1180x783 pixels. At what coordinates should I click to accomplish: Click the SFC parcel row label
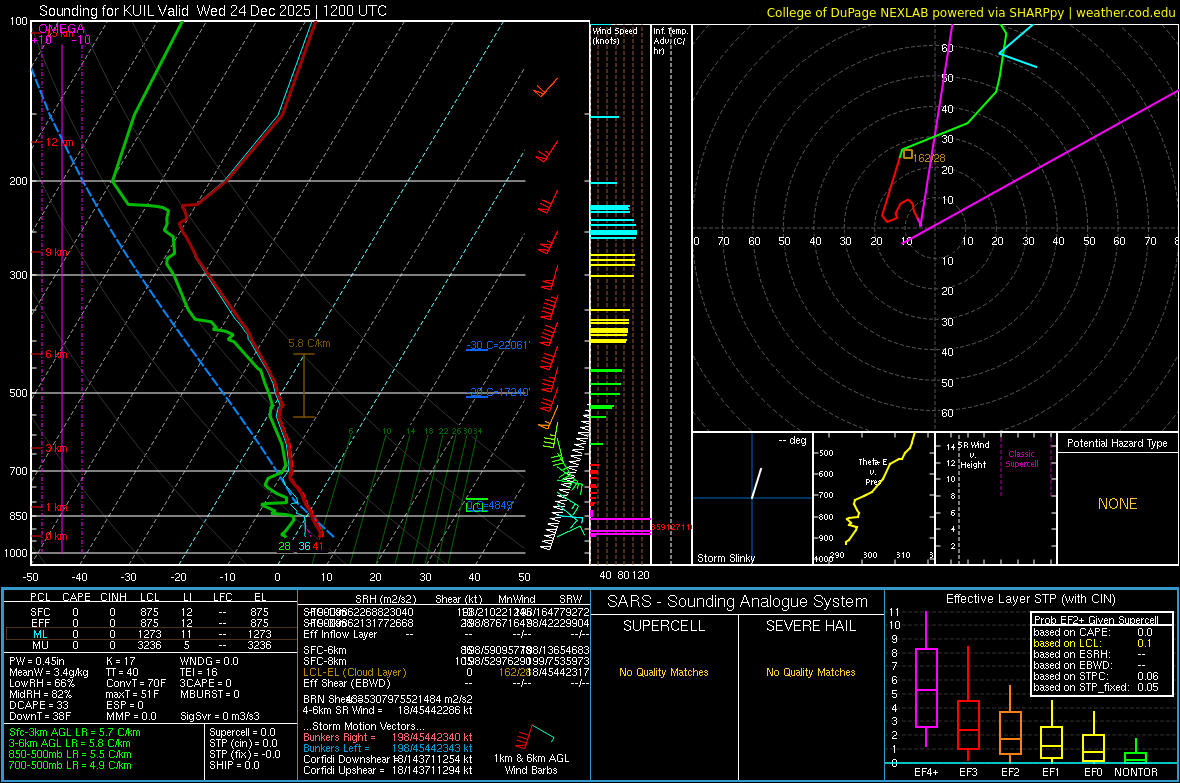click(x=40, y=612)
